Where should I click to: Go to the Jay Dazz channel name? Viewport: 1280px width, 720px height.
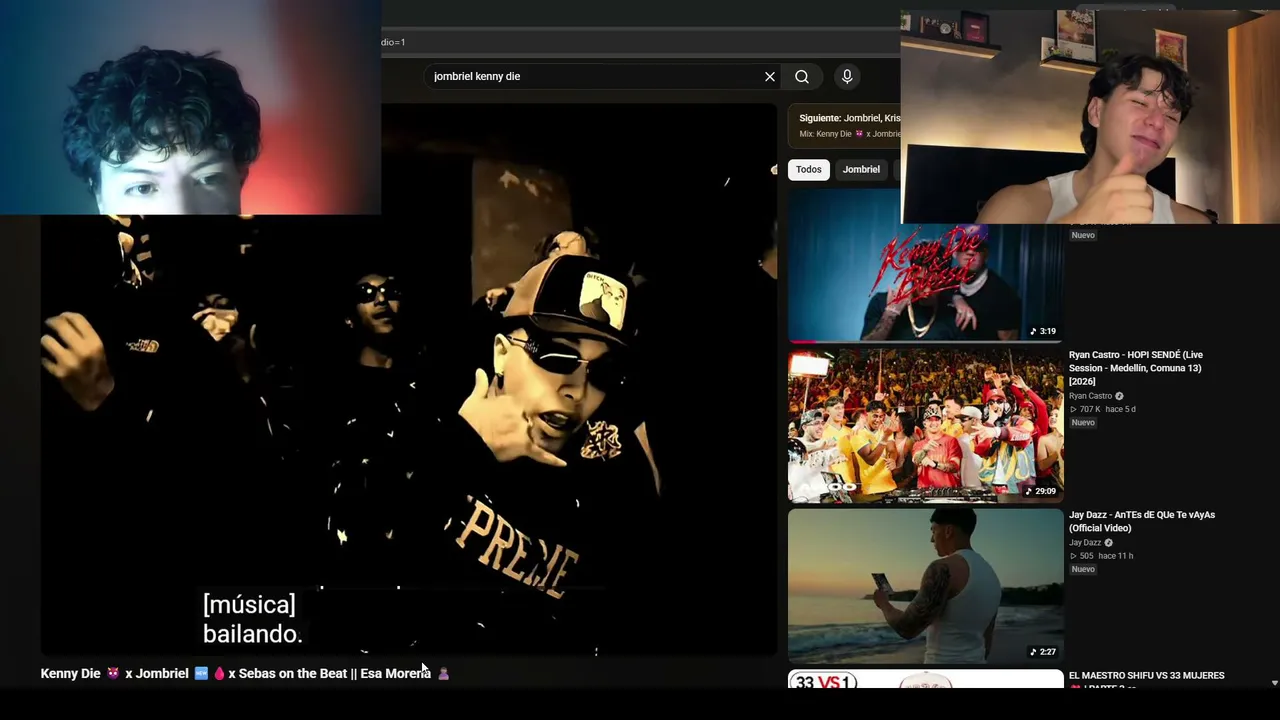tap(1085, 543)
